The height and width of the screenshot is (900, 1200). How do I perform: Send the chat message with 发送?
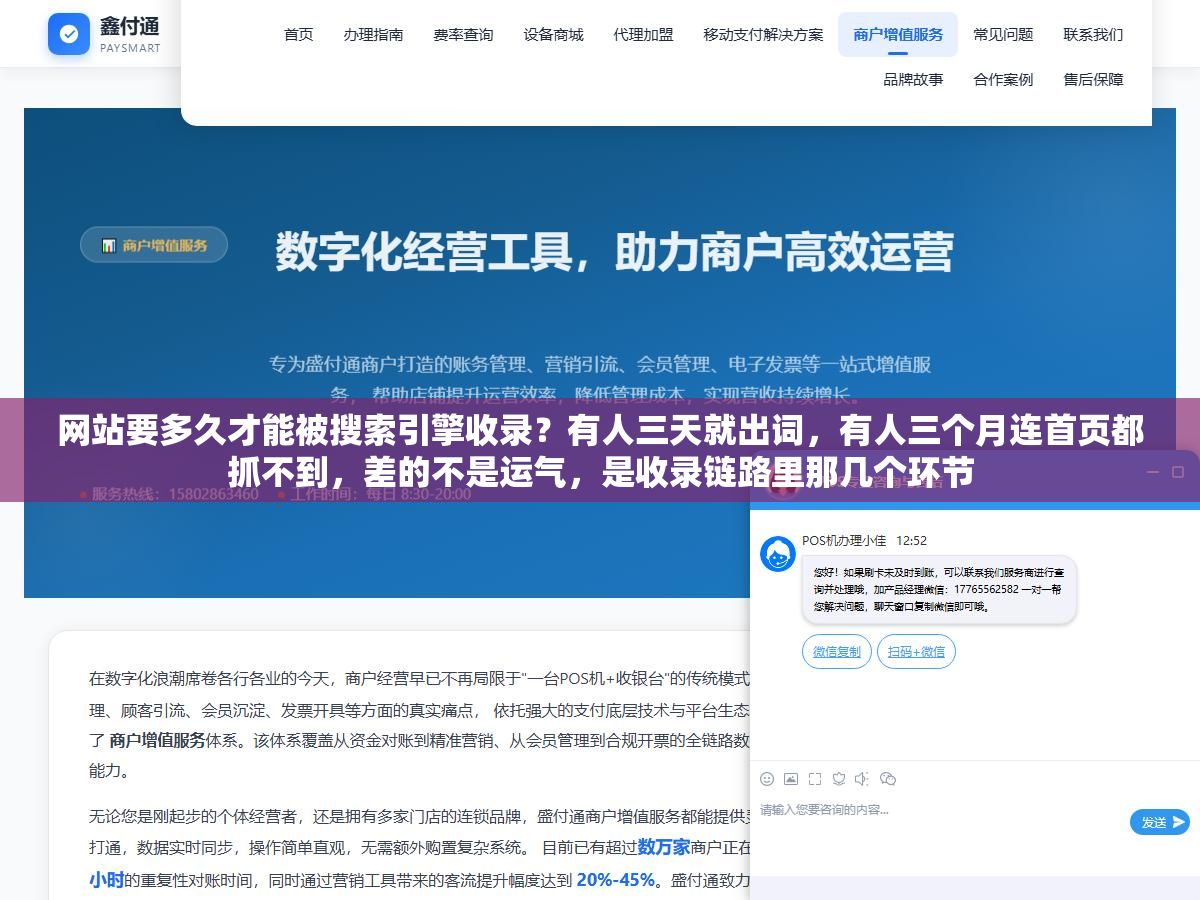coord(1160,822)
